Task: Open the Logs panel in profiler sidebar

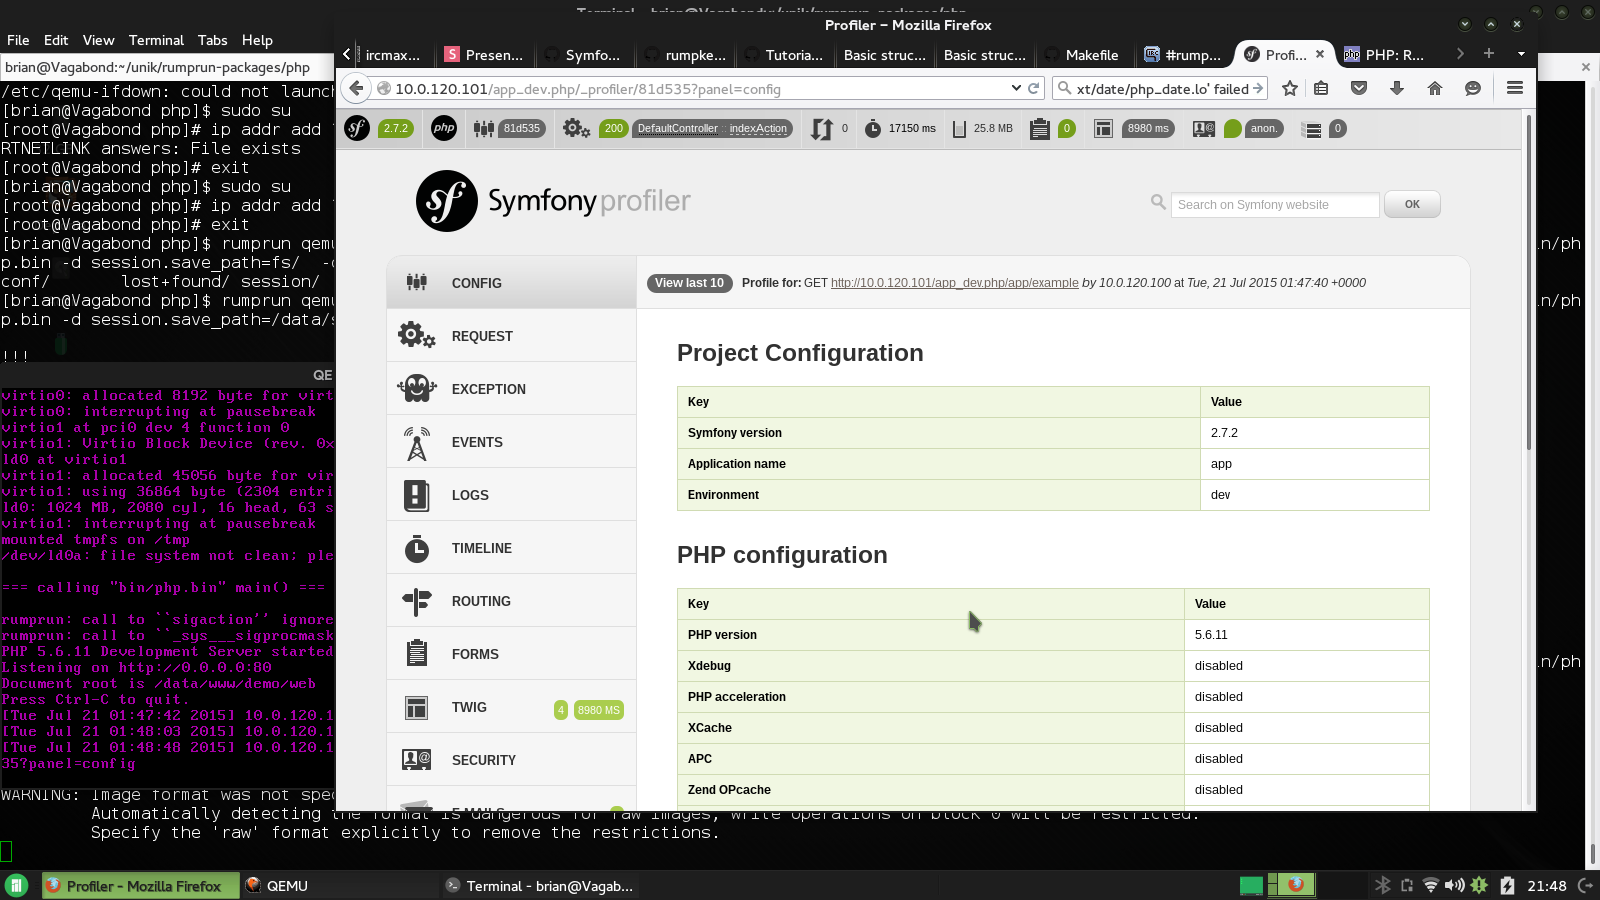Action: pos(511,495)
